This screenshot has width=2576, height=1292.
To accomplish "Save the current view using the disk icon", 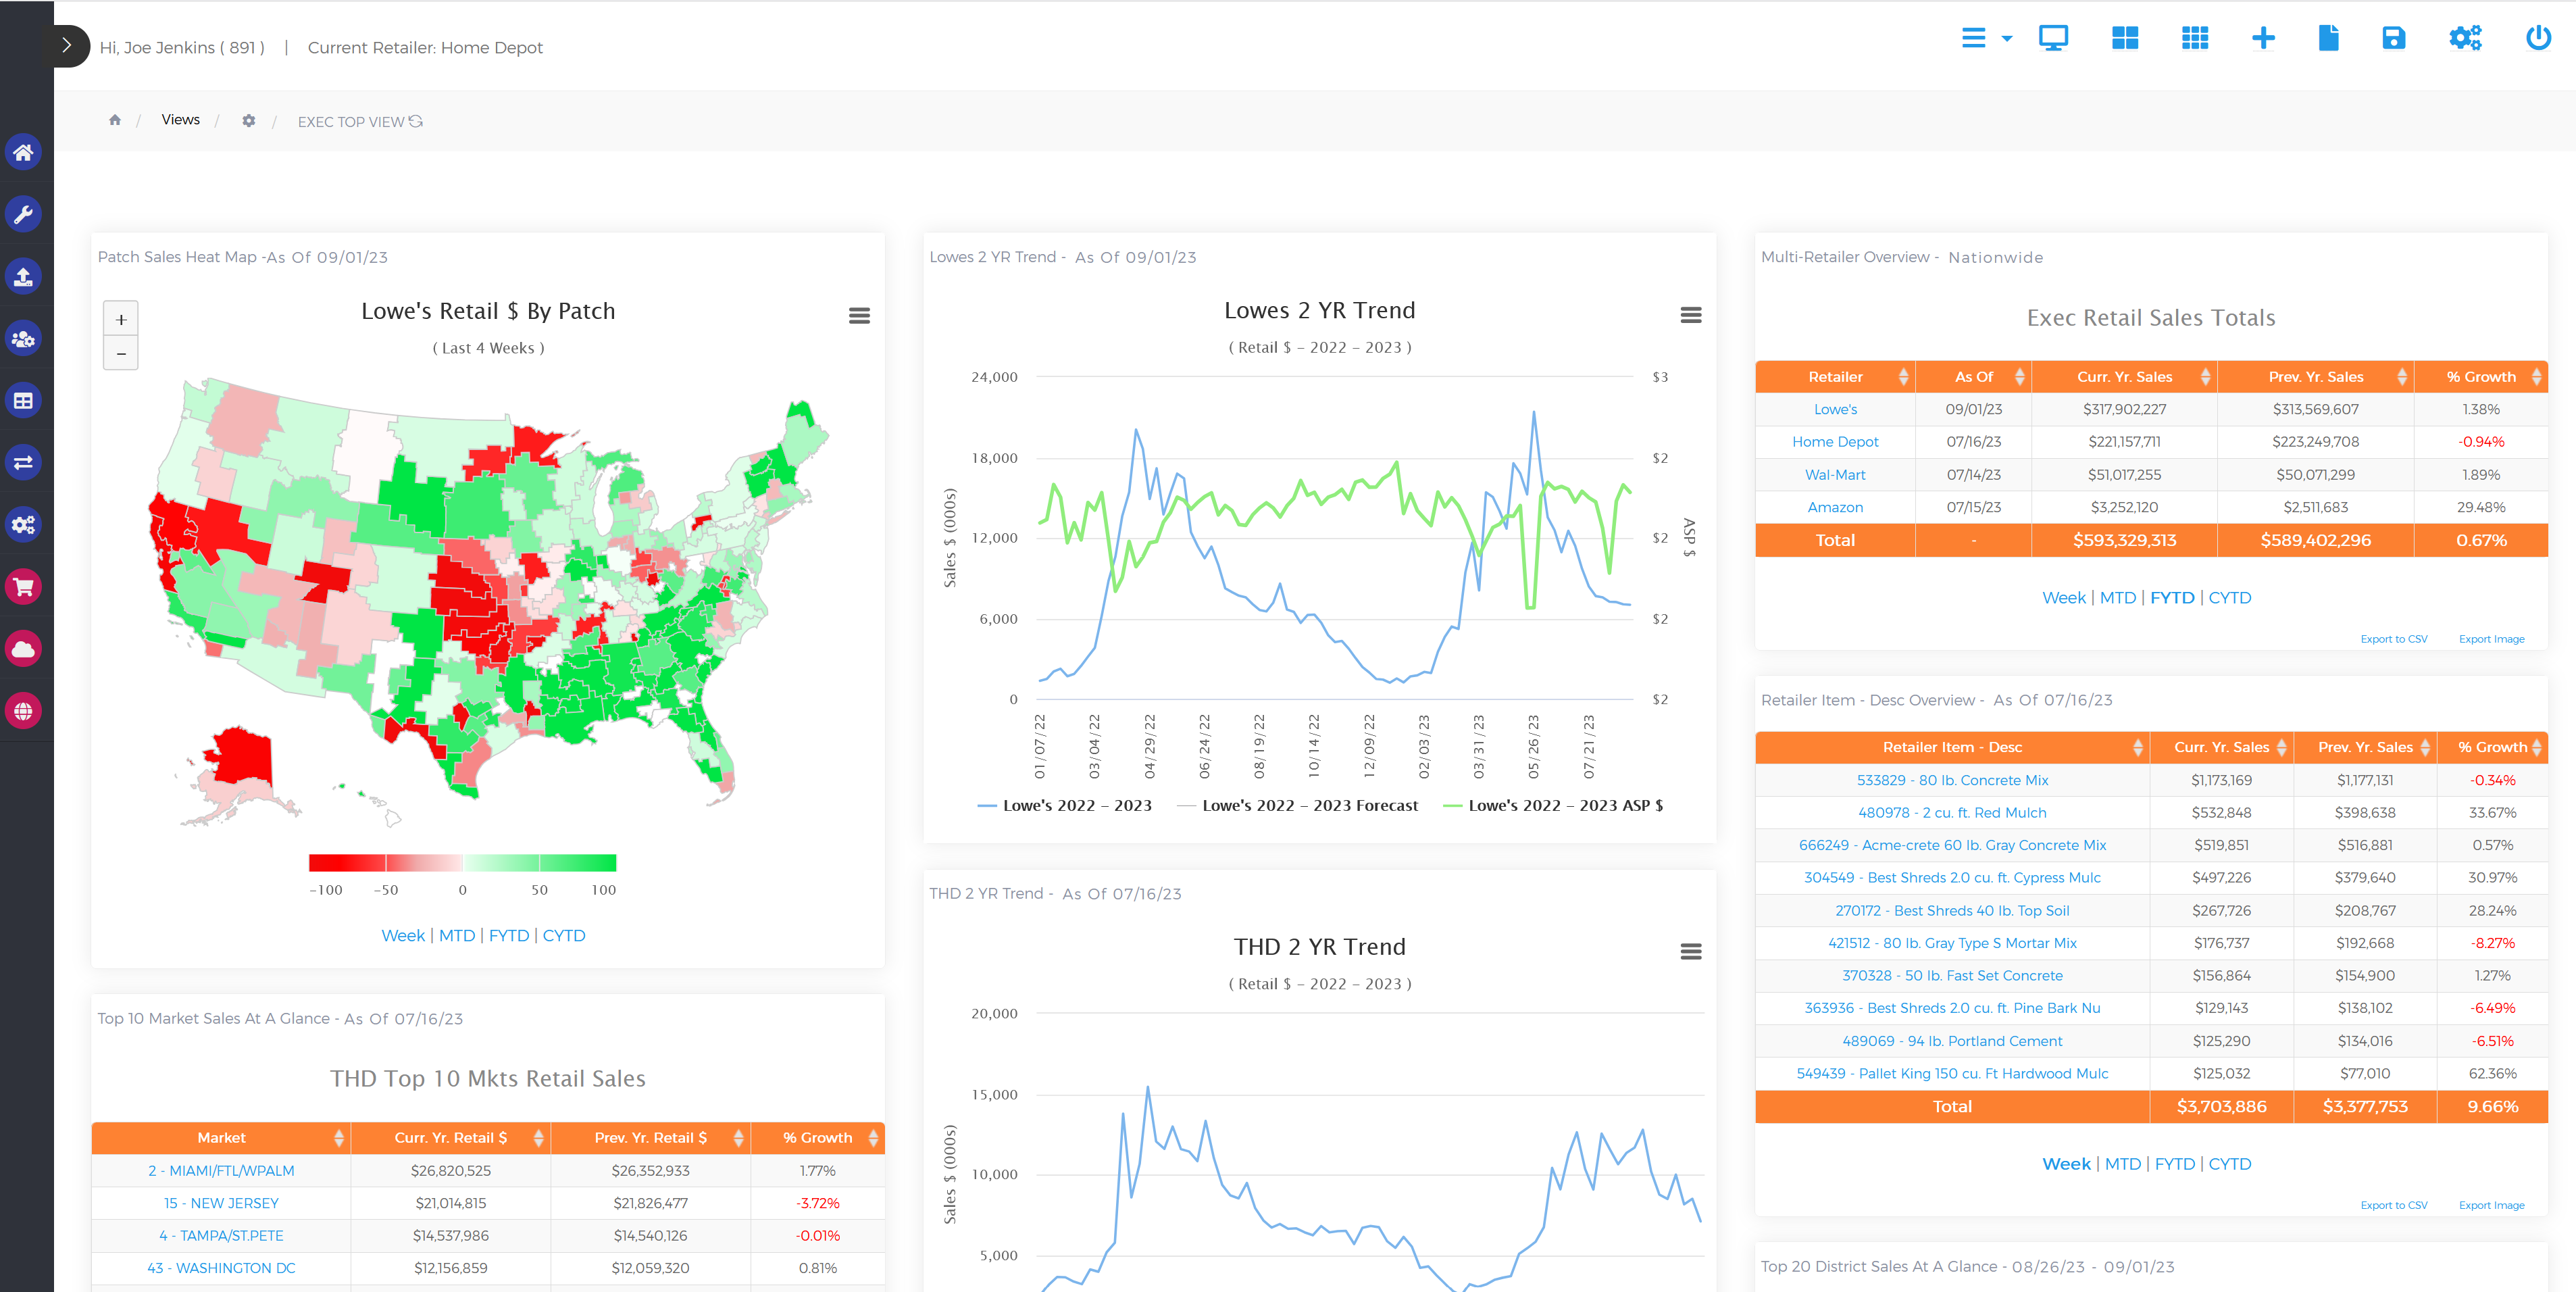I will (x=2394, y=37).
